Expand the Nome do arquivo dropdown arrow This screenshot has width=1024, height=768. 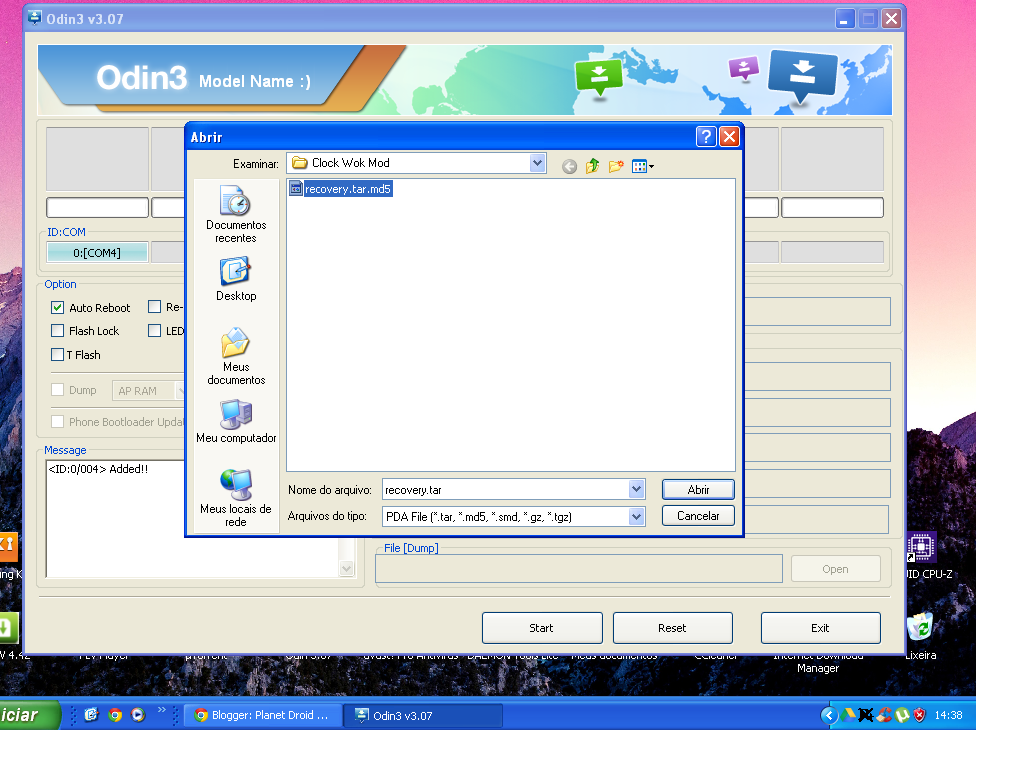637,489
